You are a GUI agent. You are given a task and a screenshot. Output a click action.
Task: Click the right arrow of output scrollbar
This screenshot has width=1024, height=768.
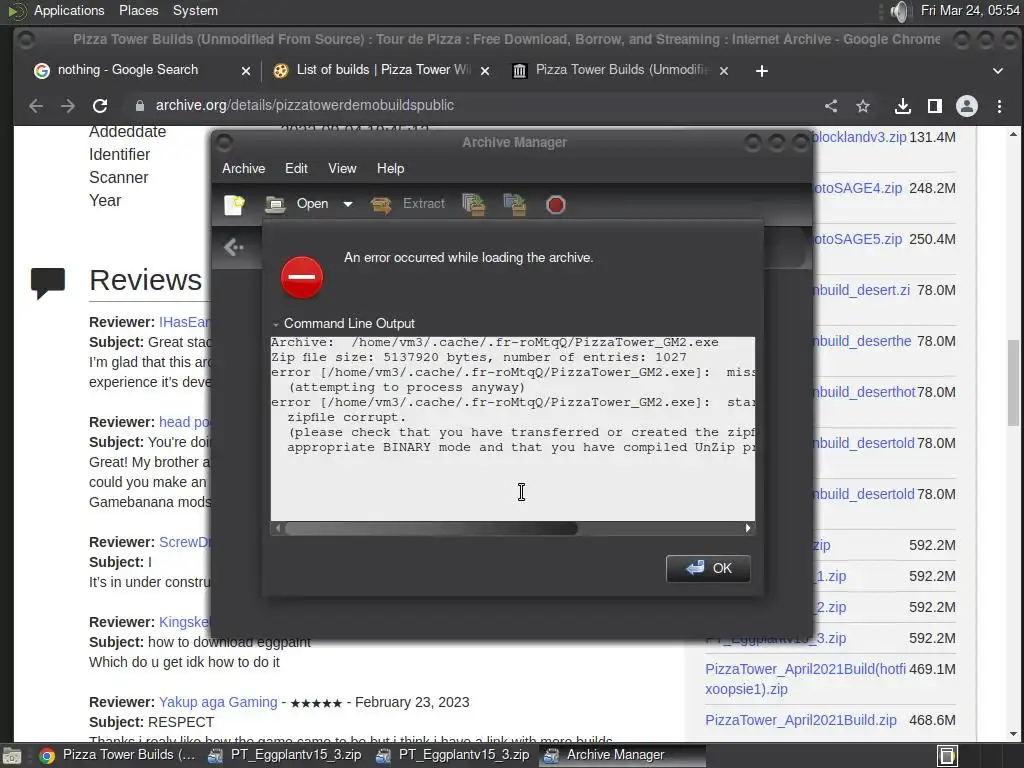coord(748,528)
